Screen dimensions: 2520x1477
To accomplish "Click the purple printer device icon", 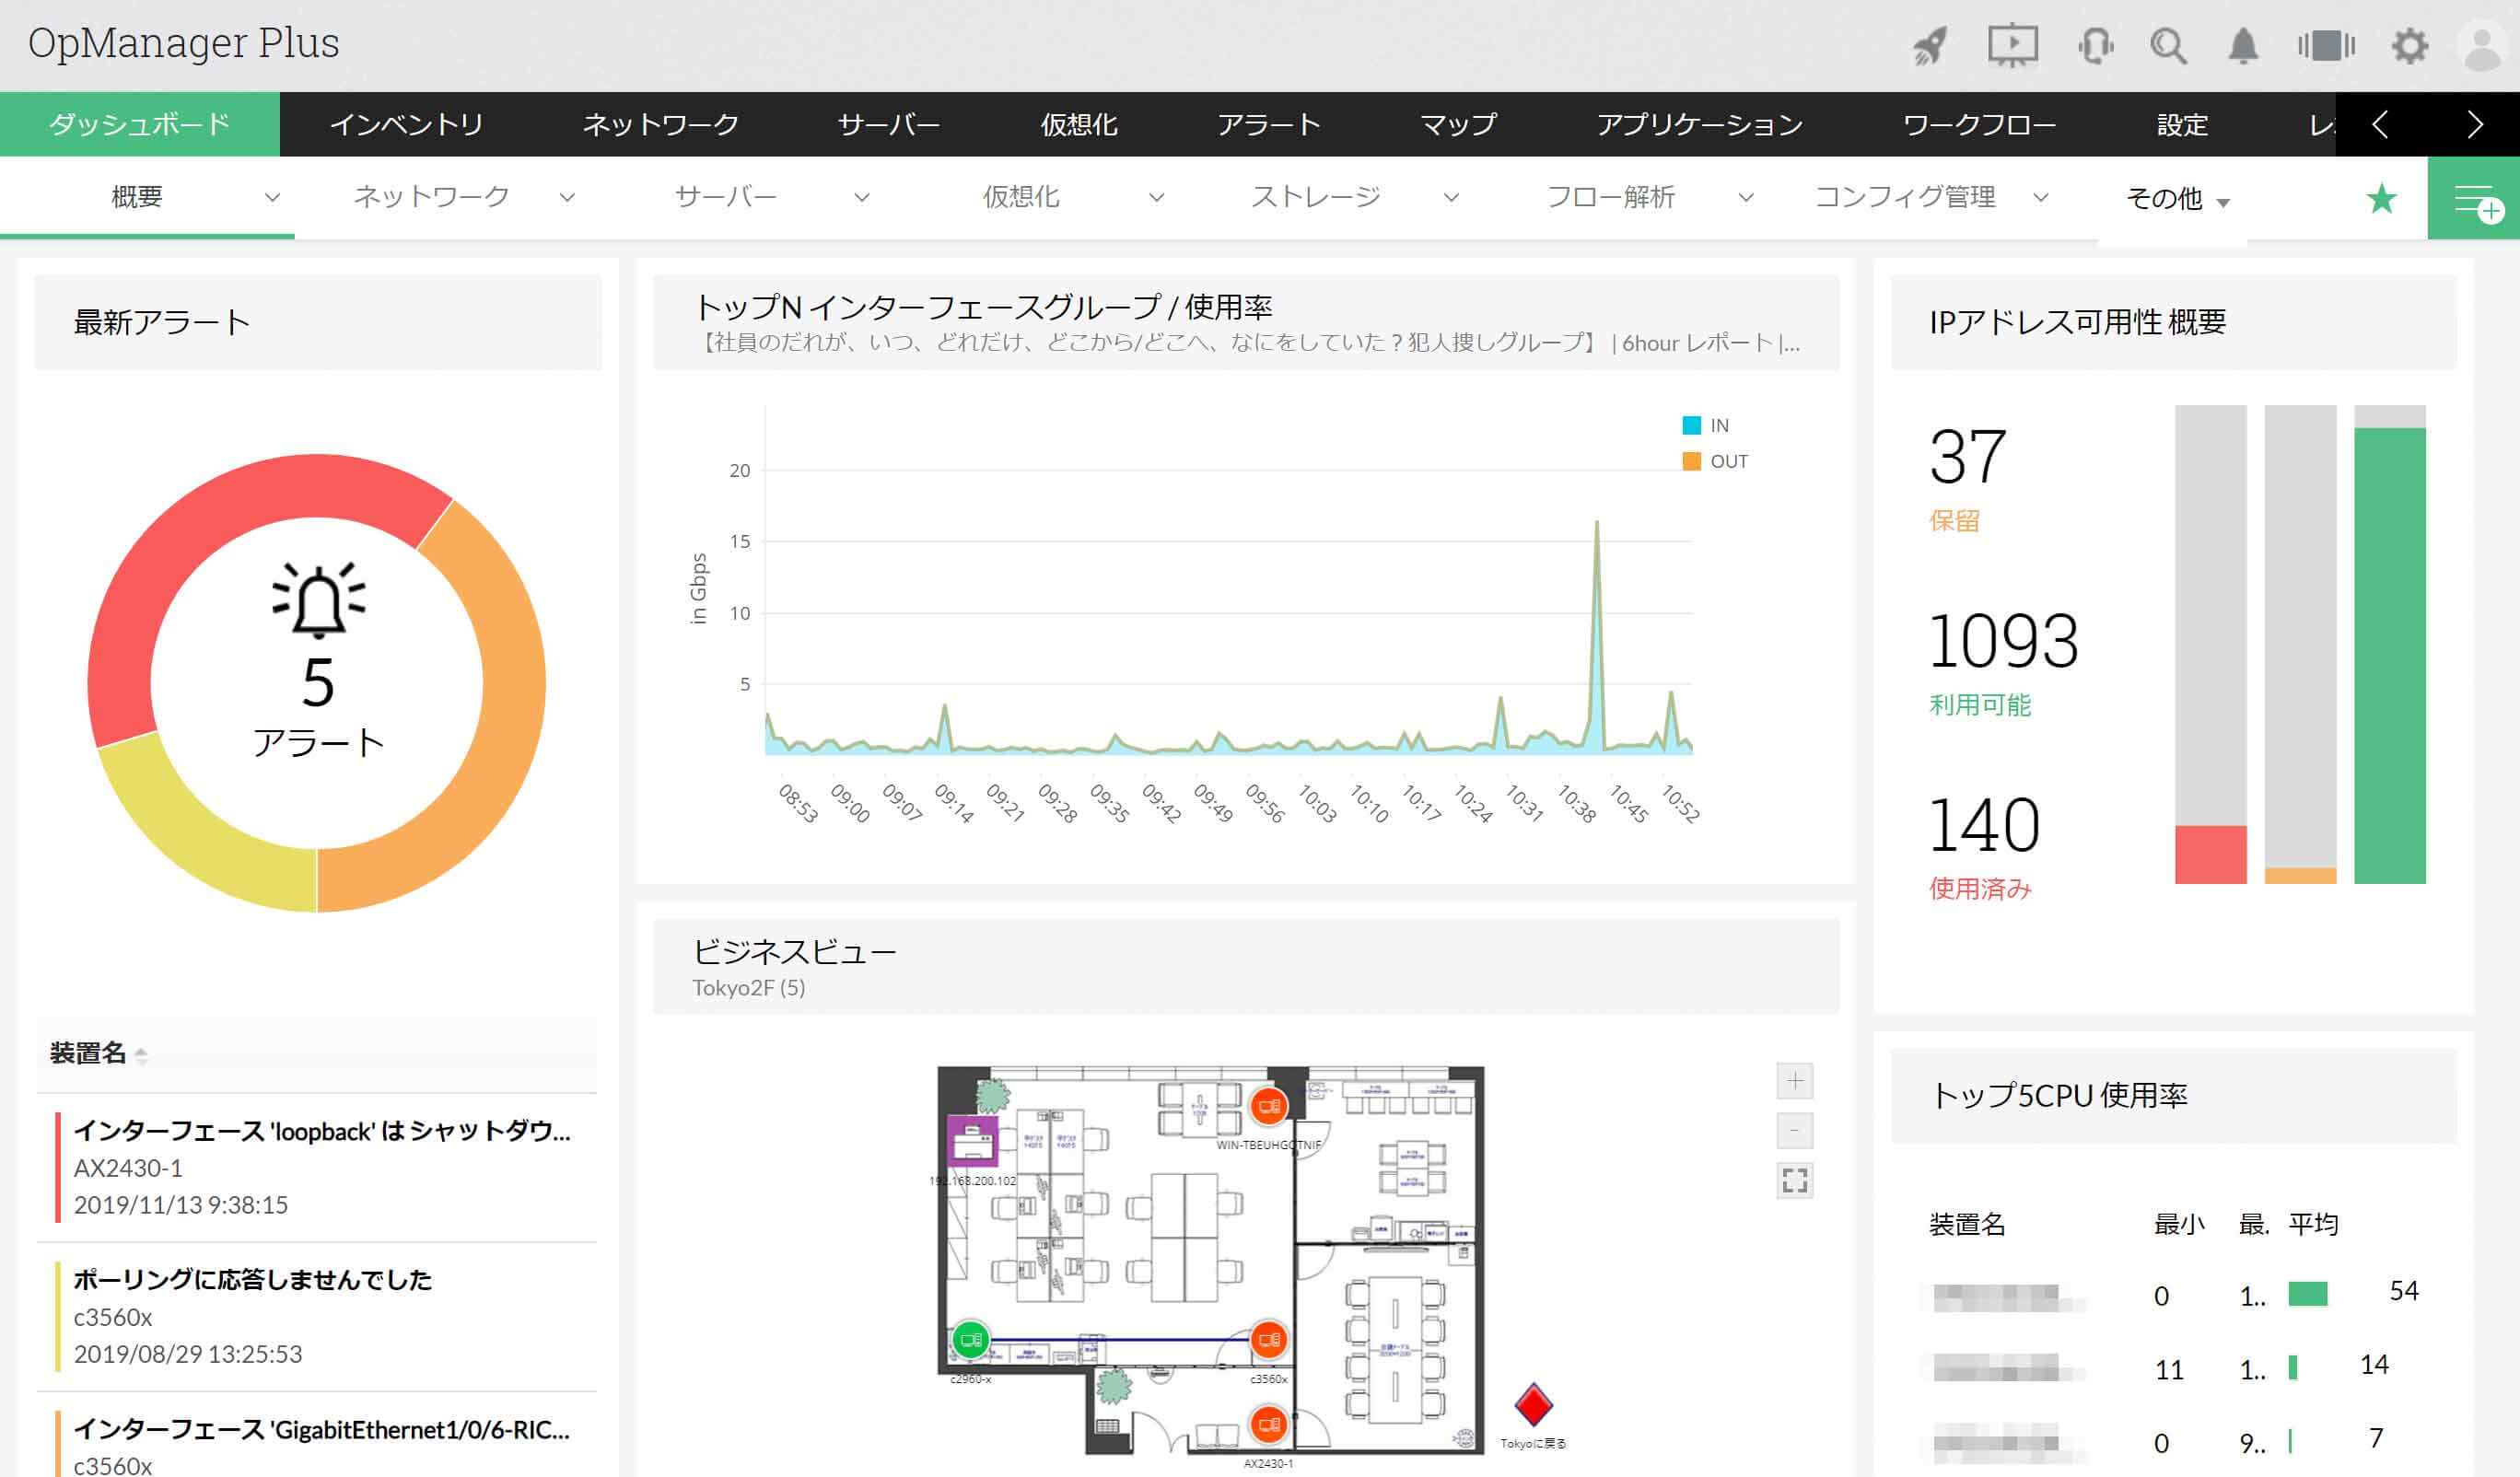I will tap(972, 1141).
